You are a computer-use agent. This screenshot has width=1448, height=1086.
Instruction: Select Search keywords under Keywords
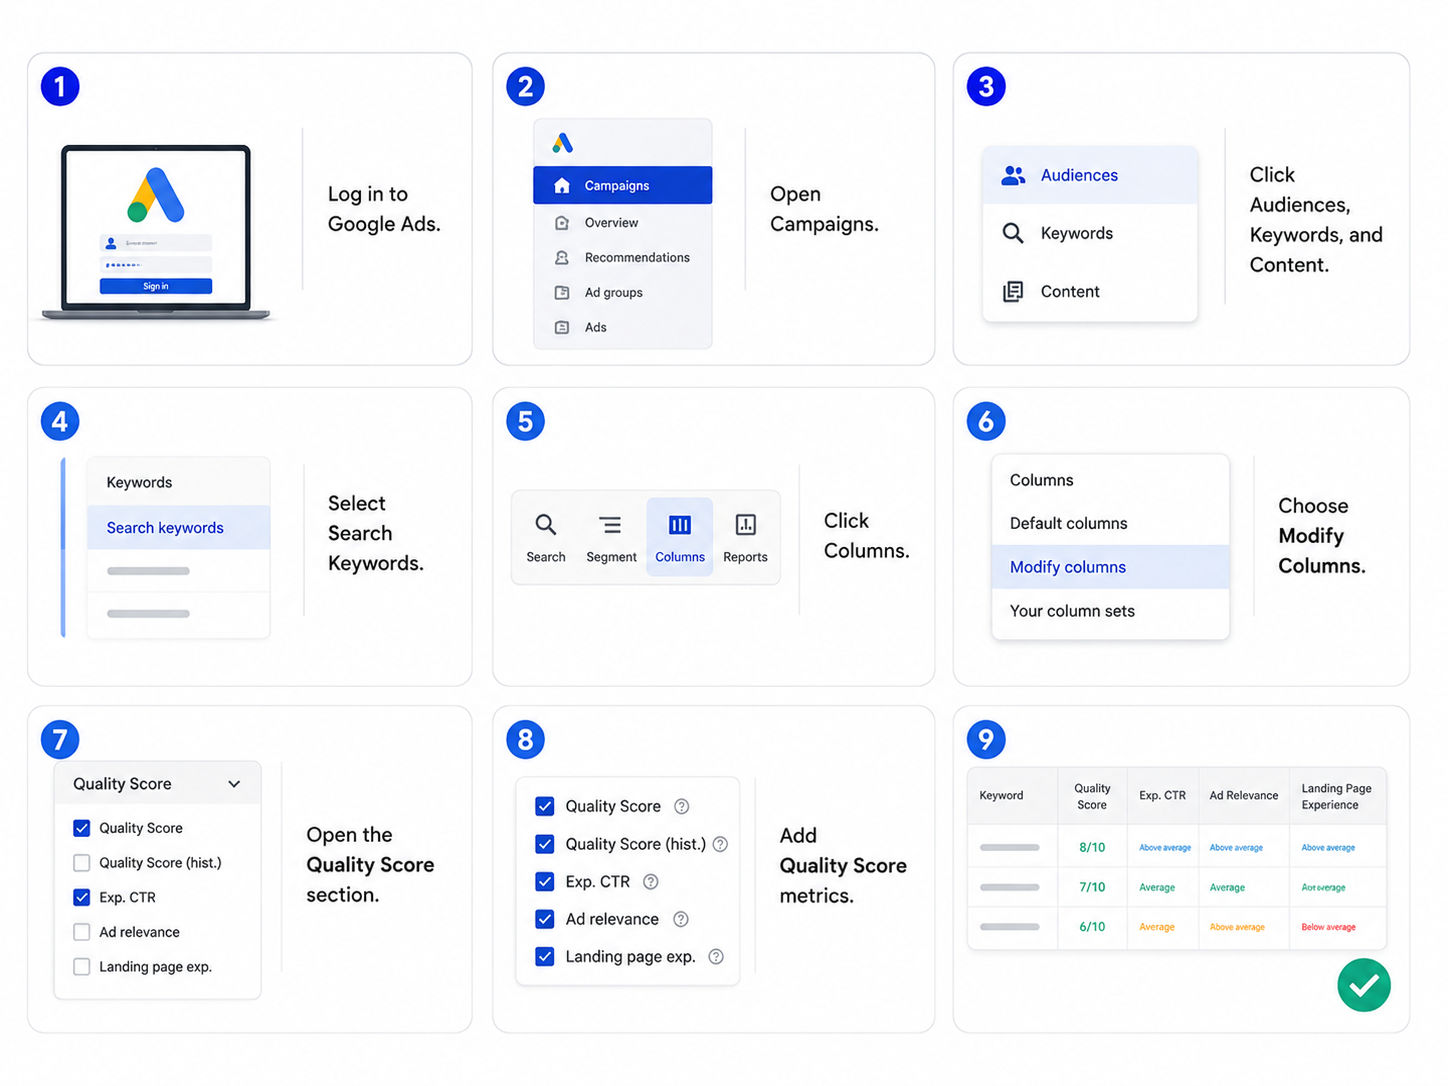coord(179,528)
